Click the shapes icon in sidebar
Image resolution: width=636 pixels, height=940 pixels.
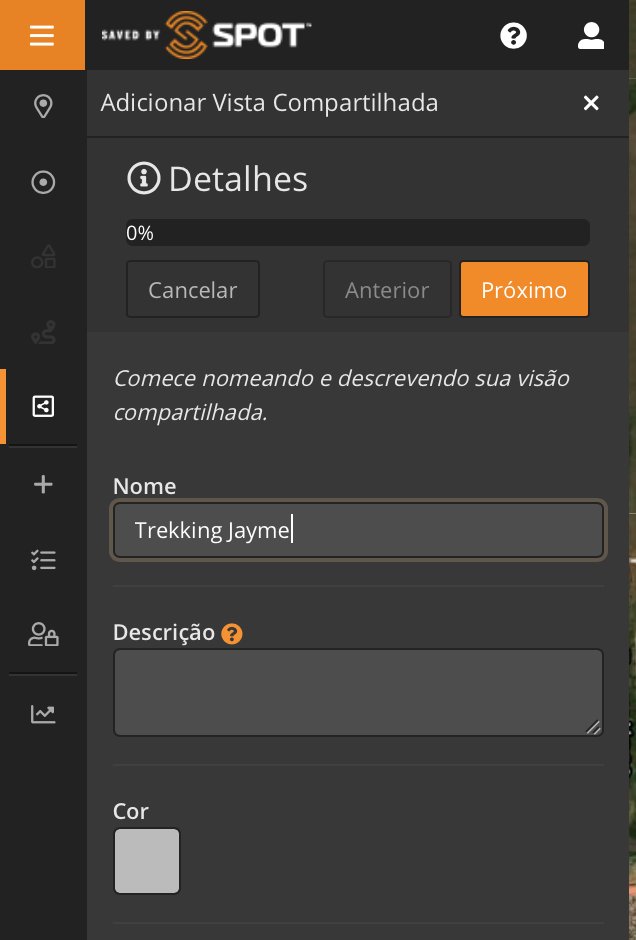43,258
